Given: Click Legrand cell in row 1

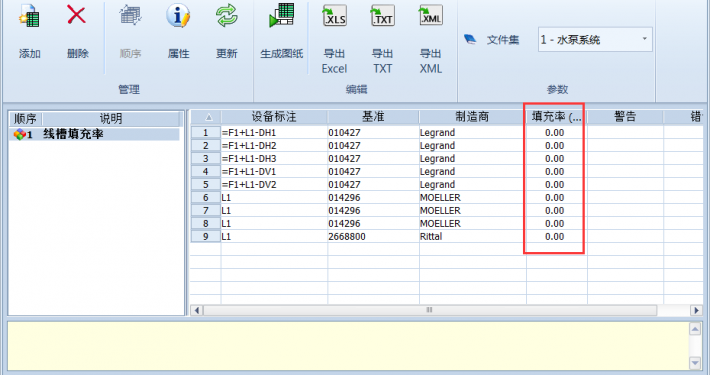Looking at the screenshot, I should (472, 133).
